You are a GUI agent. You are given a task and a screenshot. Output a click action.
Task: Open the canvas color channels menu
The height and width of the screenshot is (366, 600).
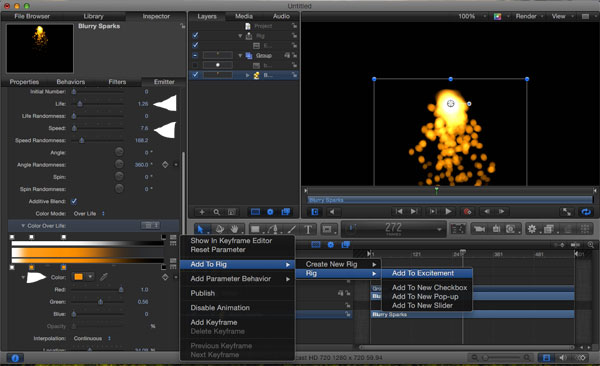497,16
